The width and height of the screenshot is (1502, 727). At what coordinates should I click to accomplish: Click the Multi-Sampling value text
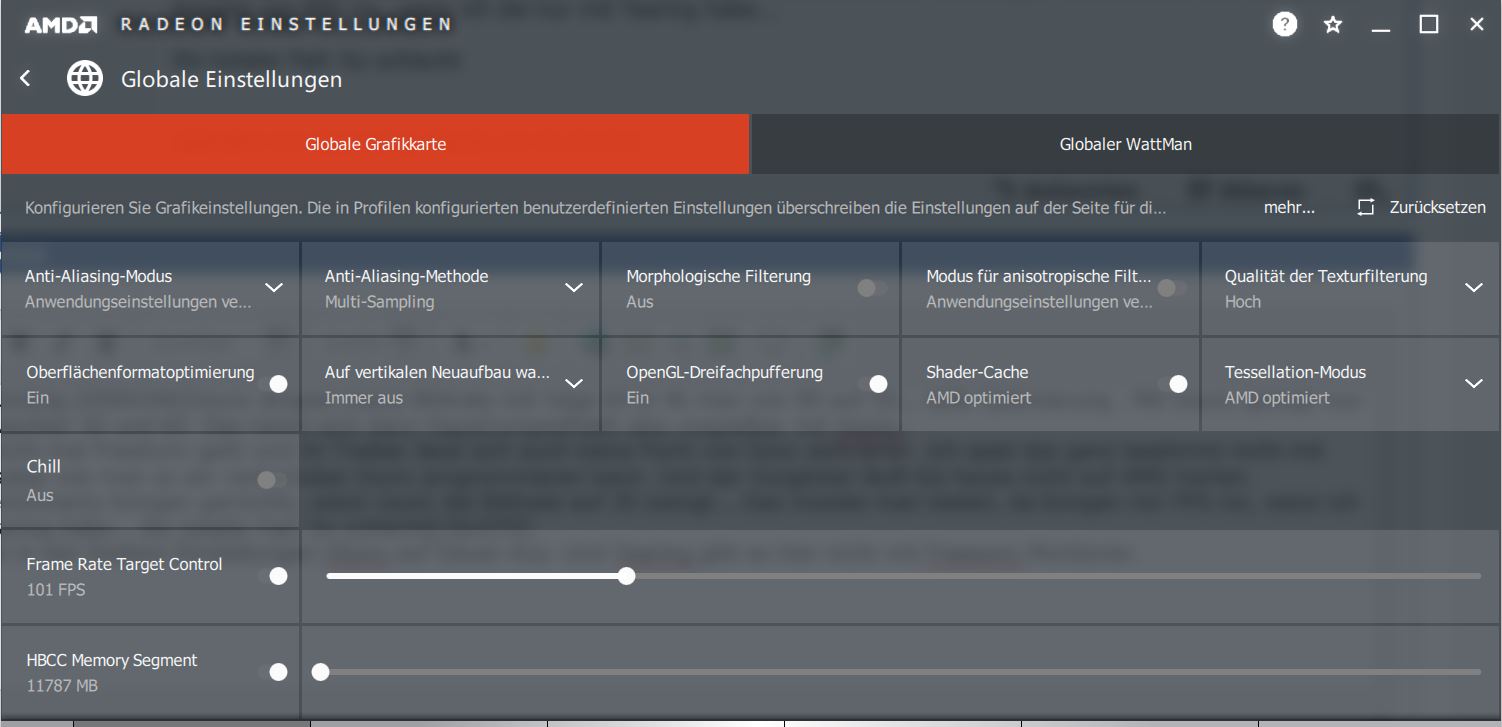click(x=380, y=302)
